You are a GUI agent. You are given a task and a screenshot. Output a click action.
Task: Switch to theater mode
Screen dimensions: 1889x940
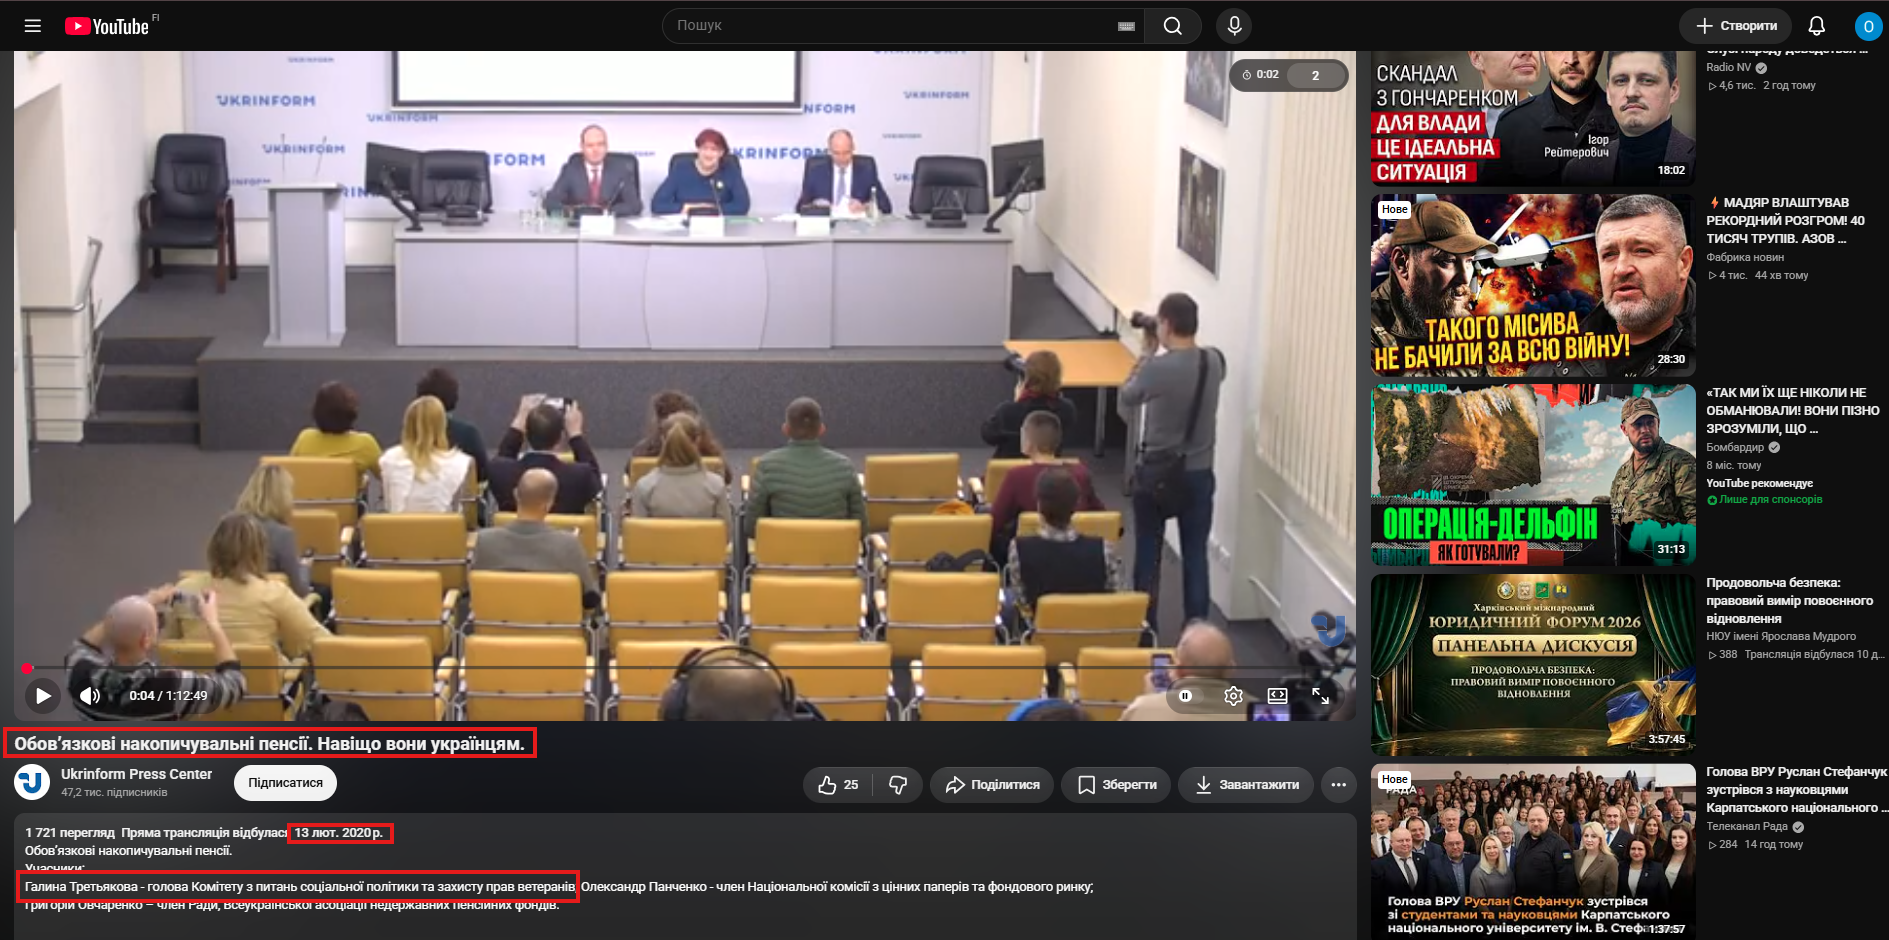click(x=1277, y=696)
